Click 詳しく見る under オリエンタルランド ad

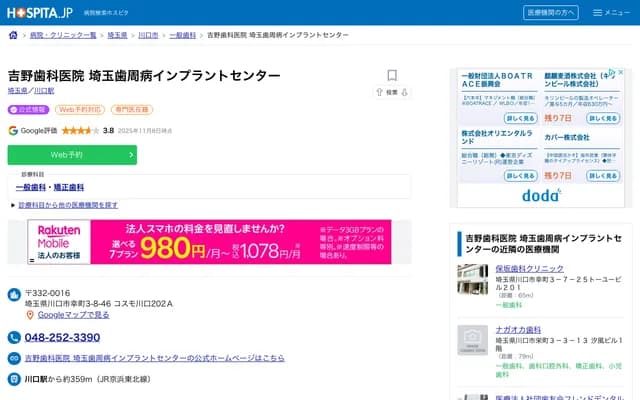pyautogui.click(x=520, y=176)
